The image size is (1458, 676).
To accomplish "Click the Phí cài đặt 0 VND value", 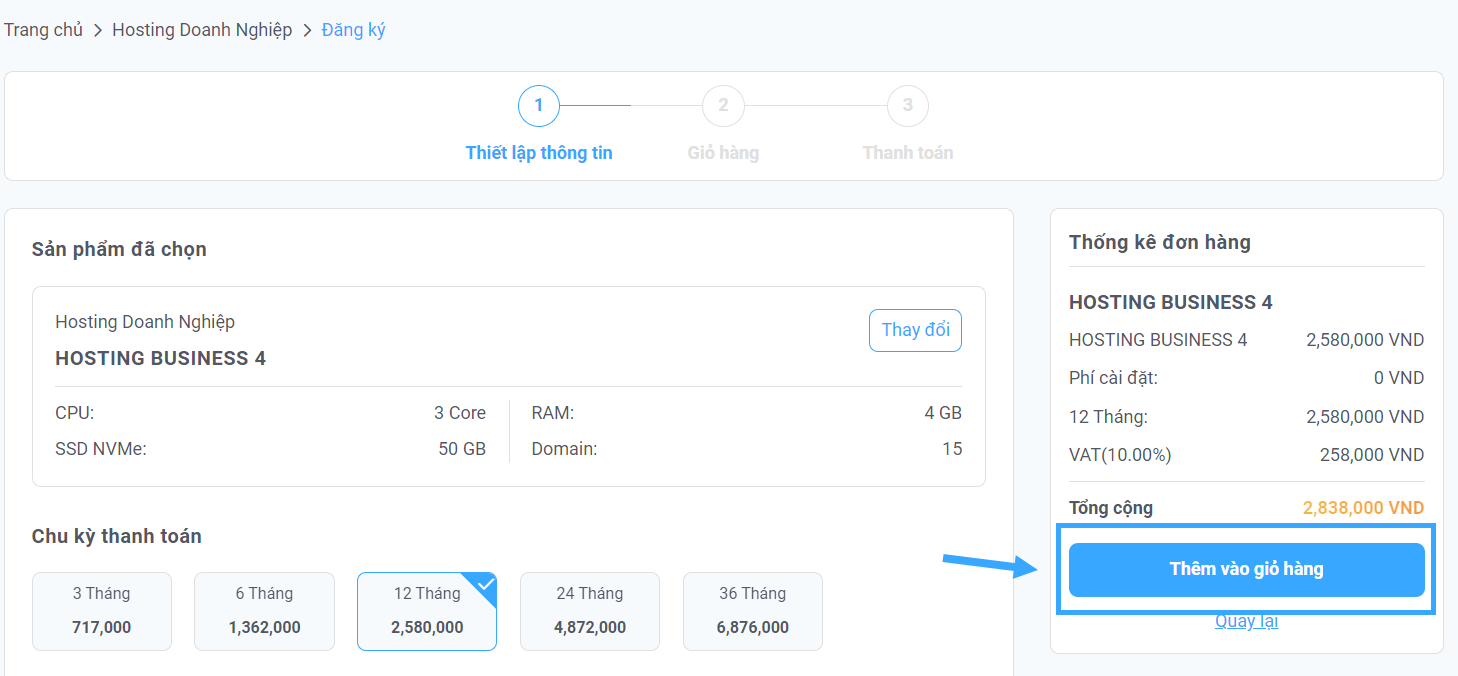I will coord(1399,378).
